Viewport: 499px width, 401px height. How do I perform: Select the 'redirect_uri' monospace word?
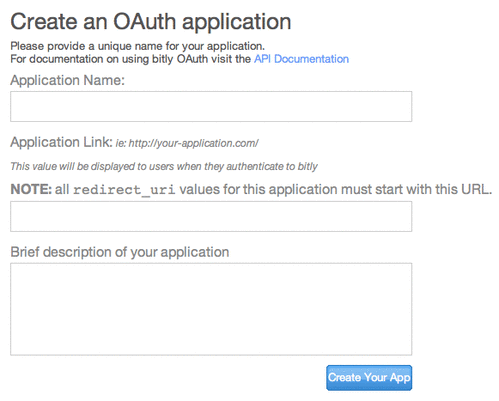click(124, 190)
